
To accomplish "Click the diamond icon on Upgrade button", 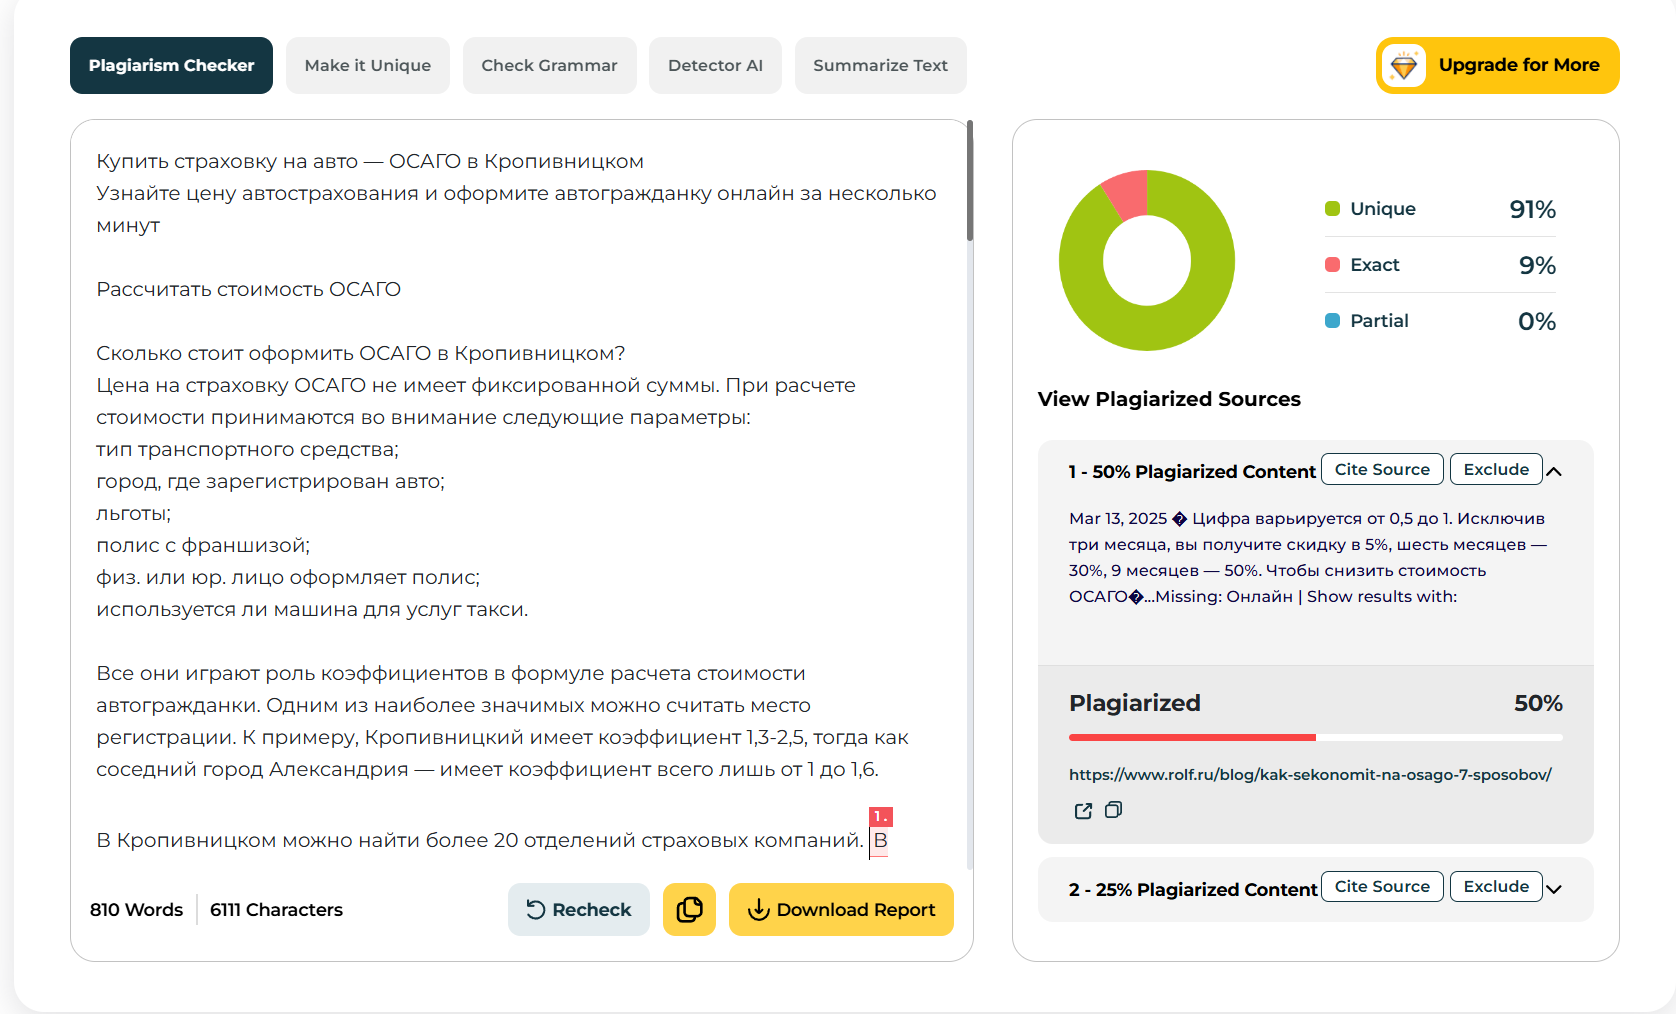I will (x=1404, y=66).
